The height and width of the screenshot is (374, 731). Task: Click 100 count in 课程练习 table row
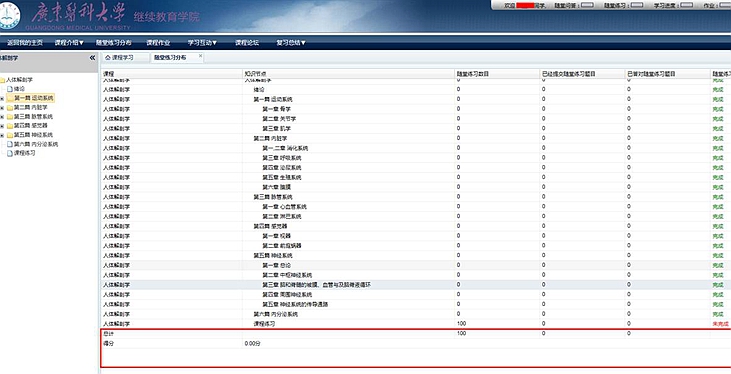462,324
